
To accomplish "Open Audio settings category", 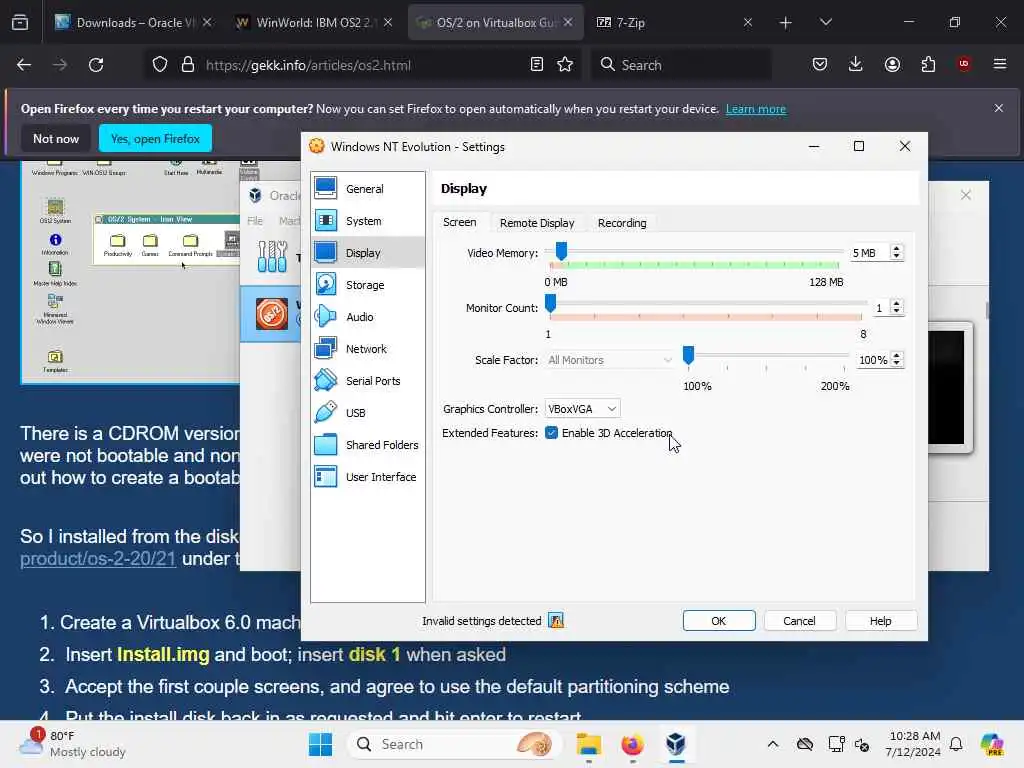I will point(368,317).
